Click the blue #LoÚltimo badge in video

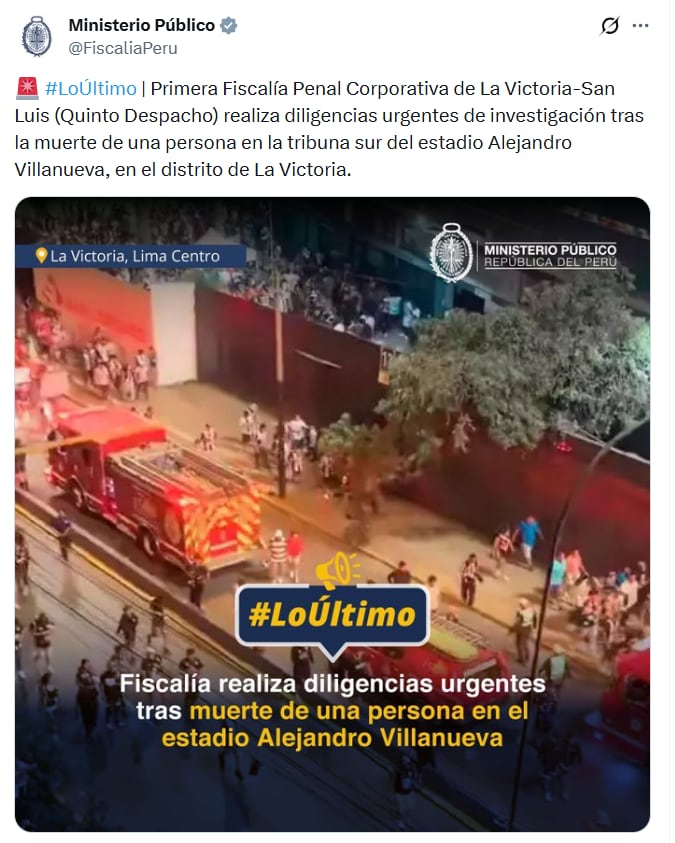332,616
